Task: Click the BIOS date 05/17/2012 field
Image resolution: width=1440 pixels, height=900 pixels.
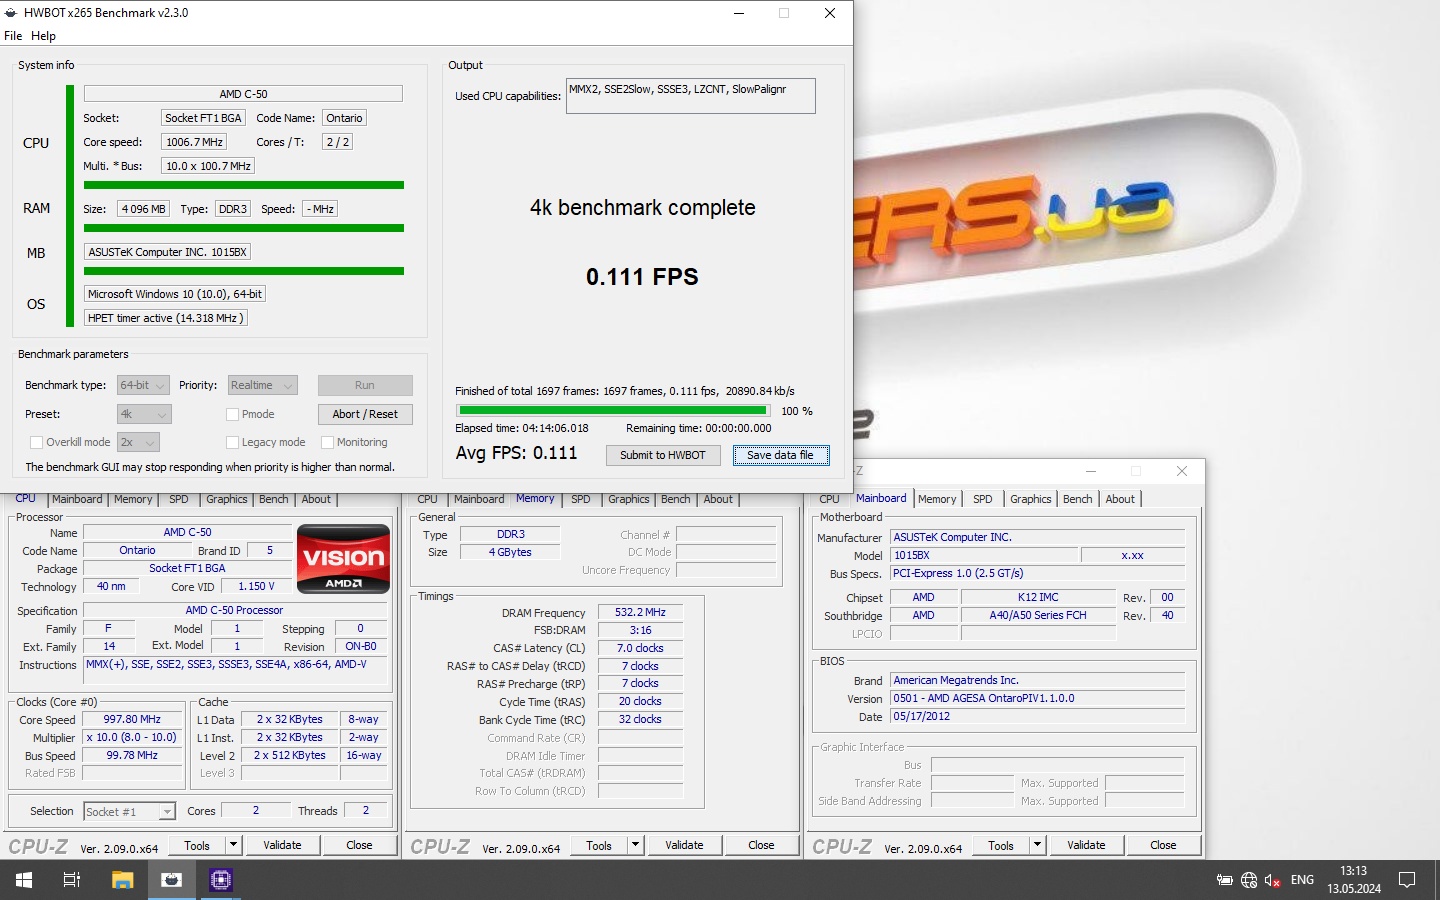Action: pyautogui.click(x=1037, y=716)
